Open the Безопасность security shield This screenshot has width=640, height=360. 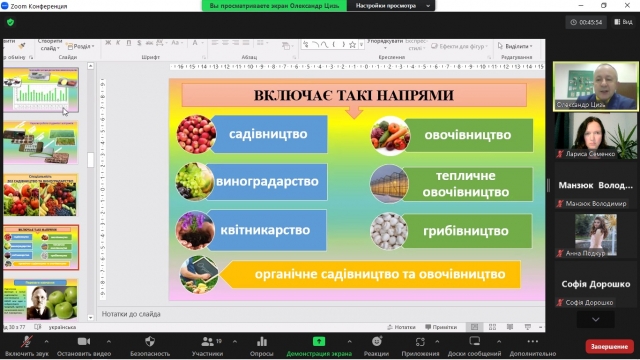point(150,346)
